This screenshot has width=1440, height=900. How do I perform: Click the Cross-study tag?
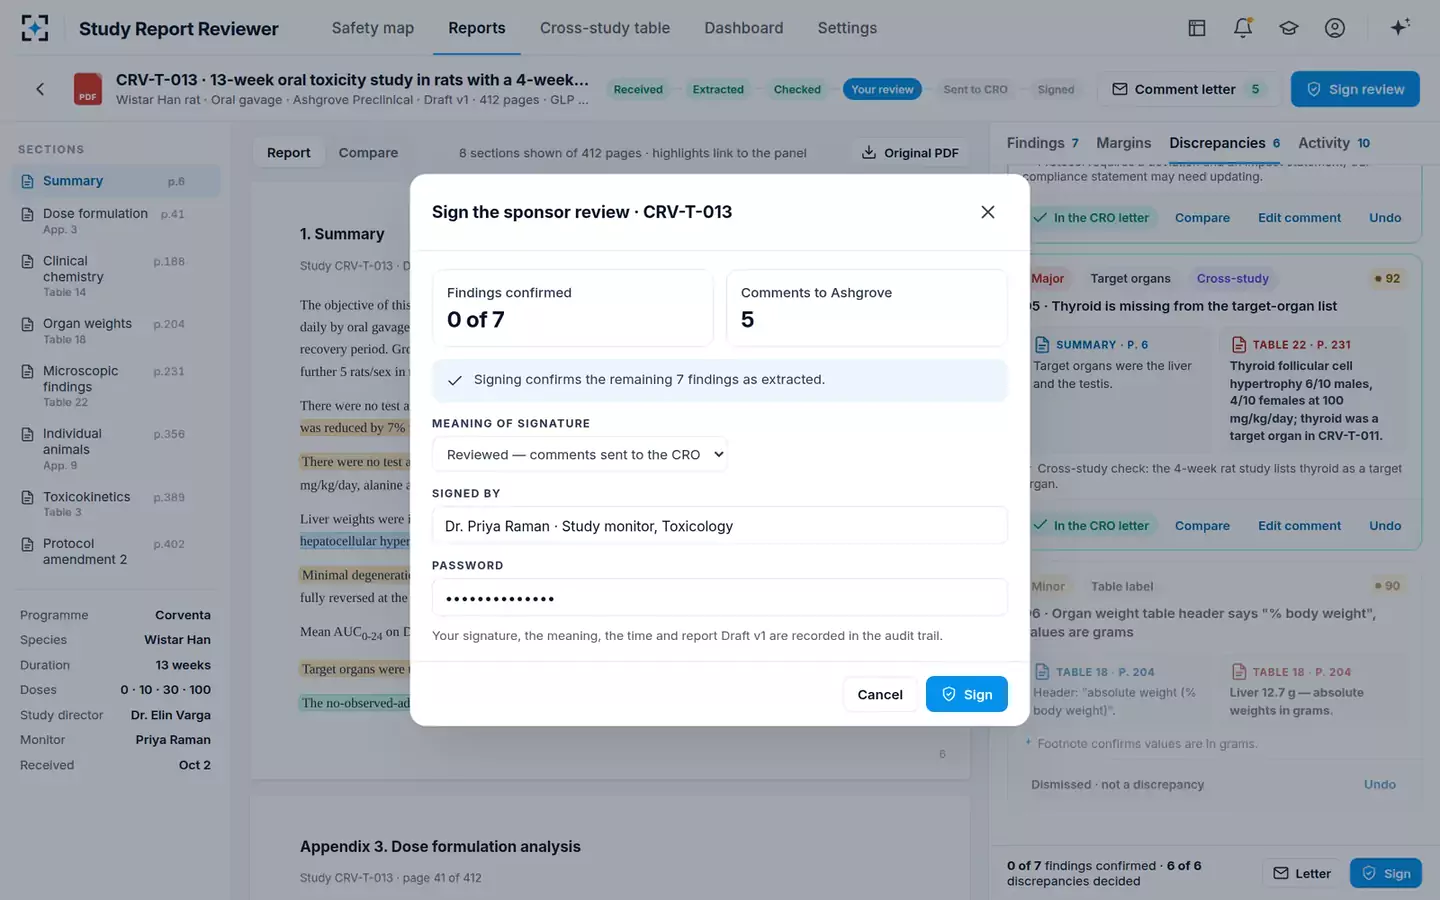(1232, 278)
